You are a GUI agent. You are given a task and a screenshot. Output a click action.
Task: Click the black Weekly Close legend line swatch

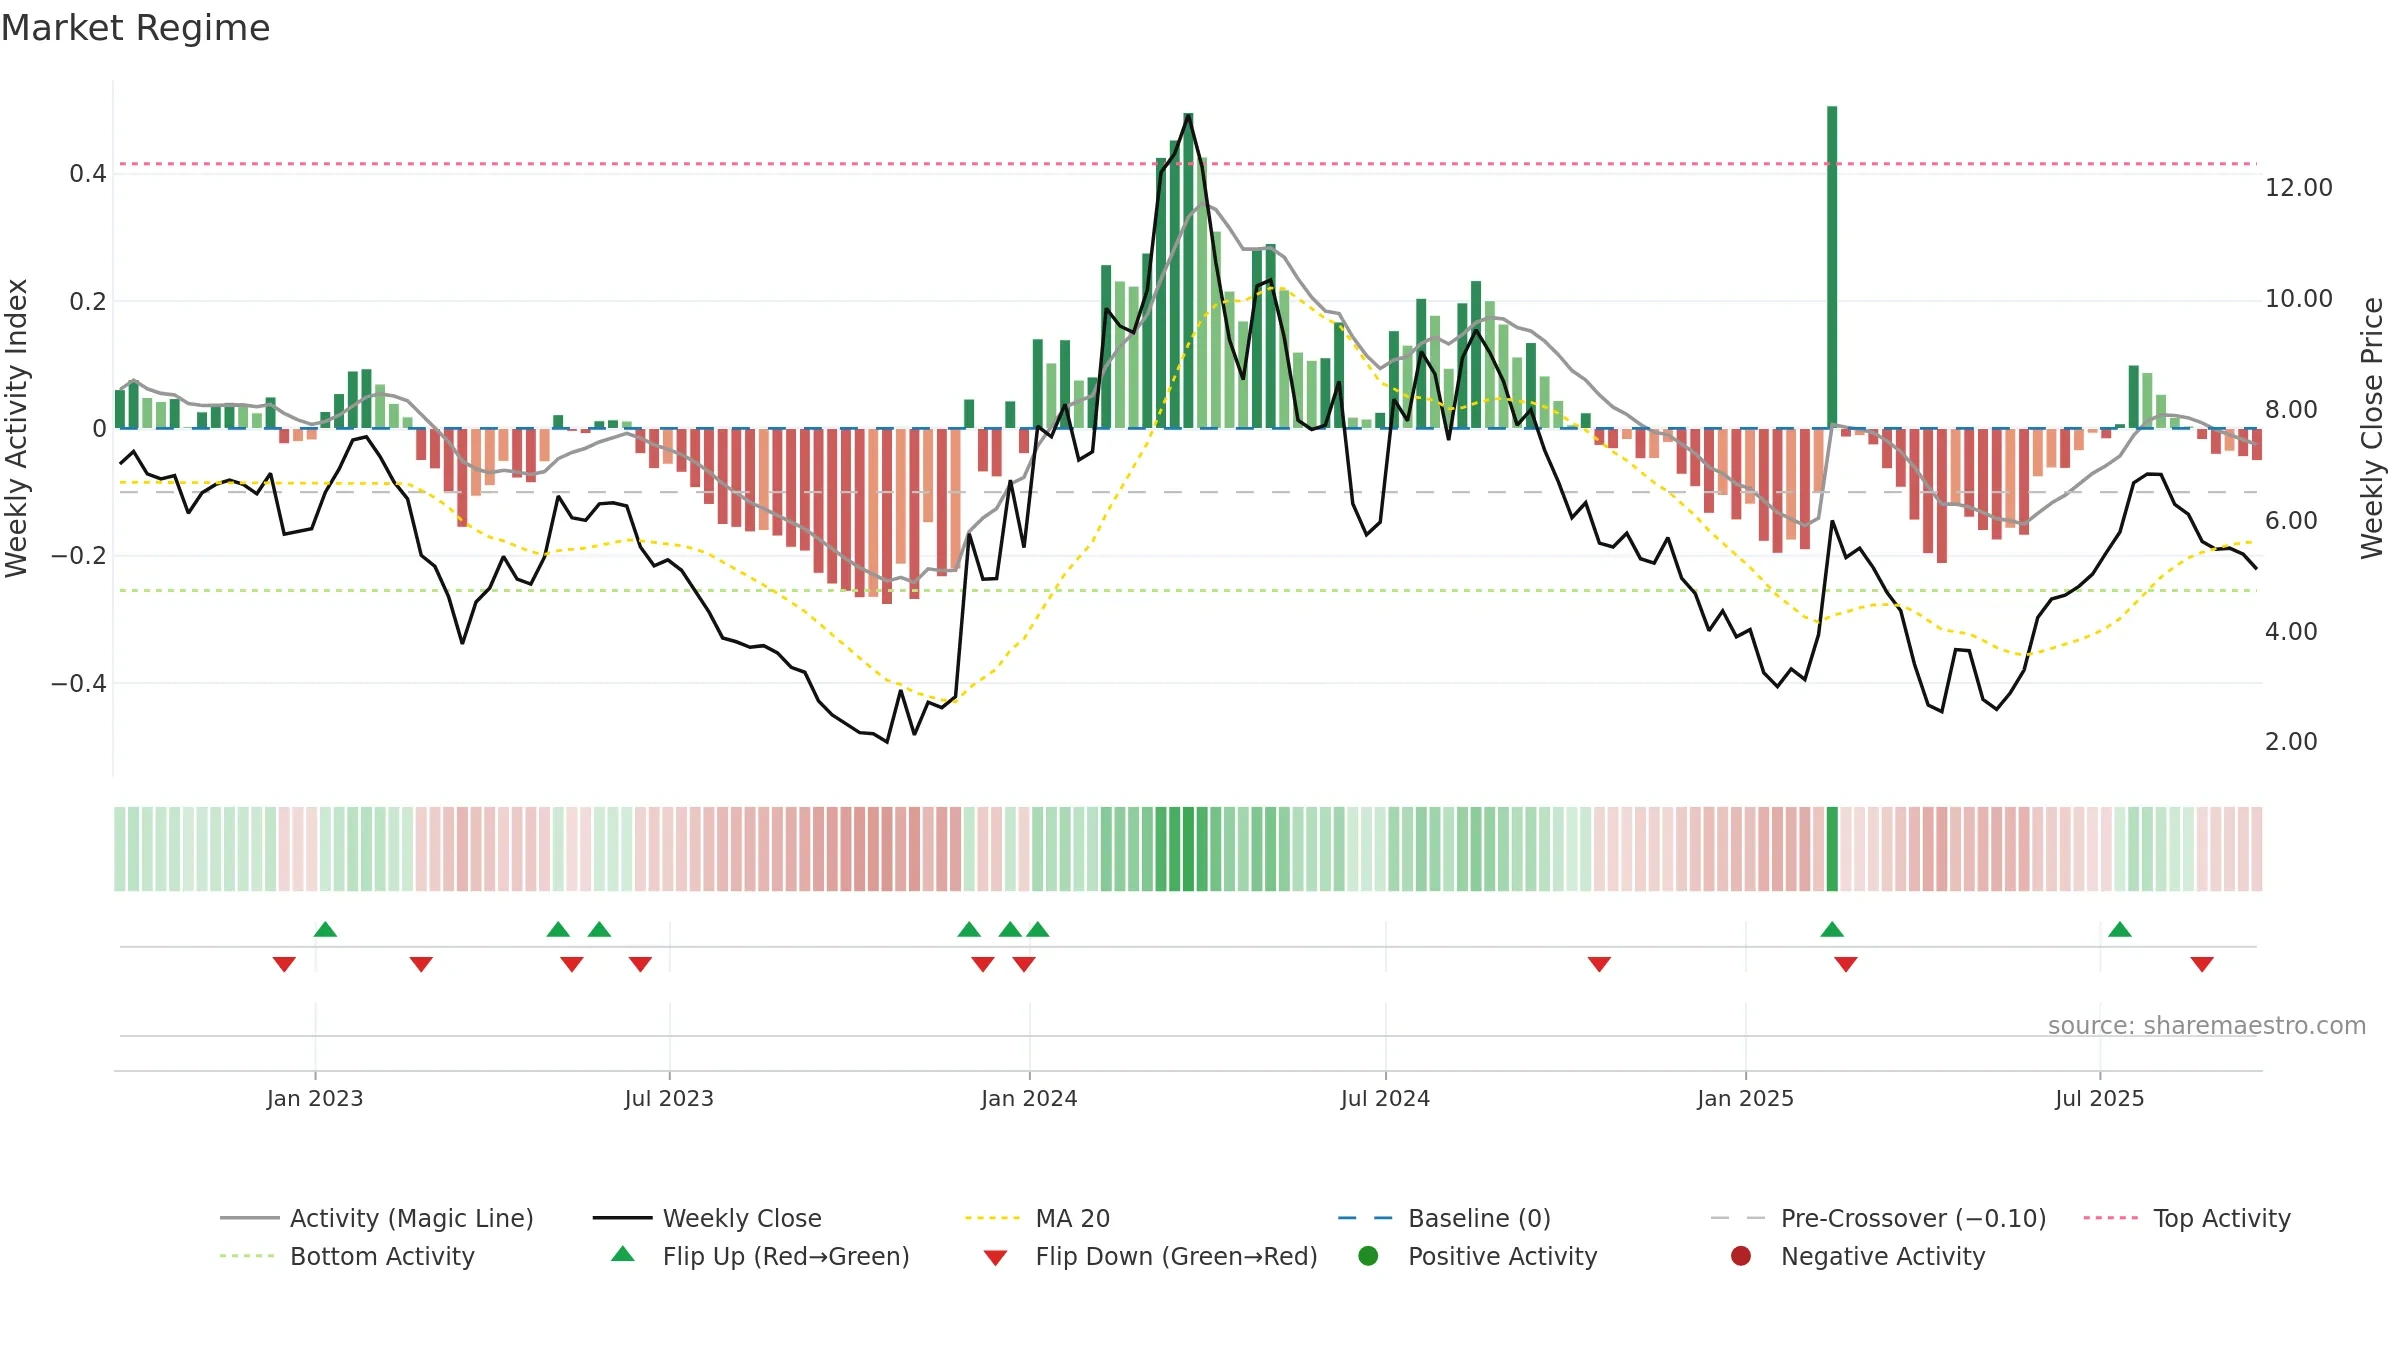(622, 1218)
